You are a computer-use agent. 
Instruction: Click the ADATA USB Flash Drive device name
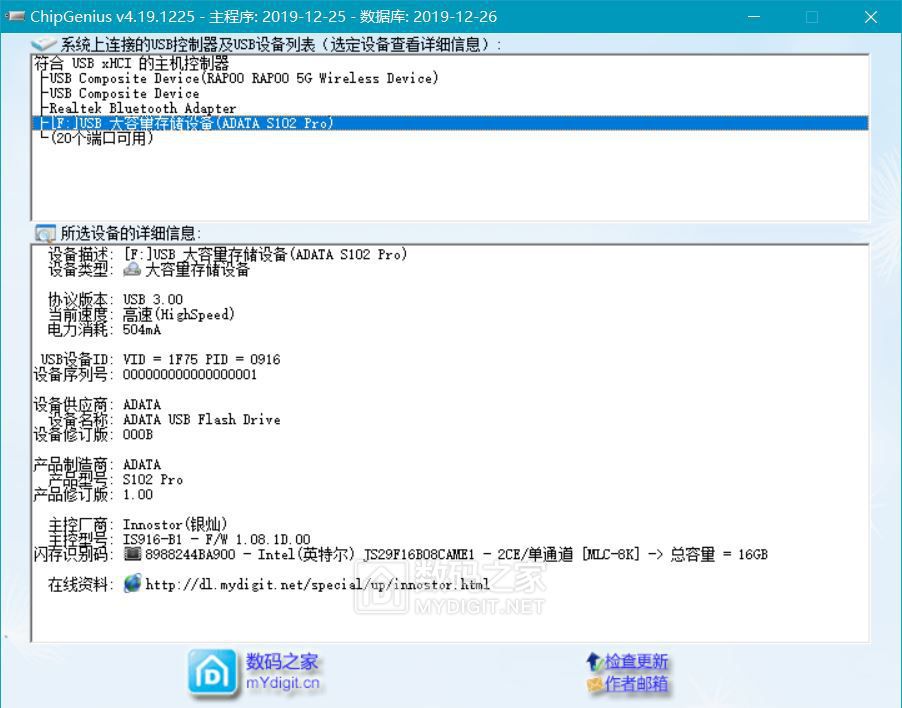point(201,419)
